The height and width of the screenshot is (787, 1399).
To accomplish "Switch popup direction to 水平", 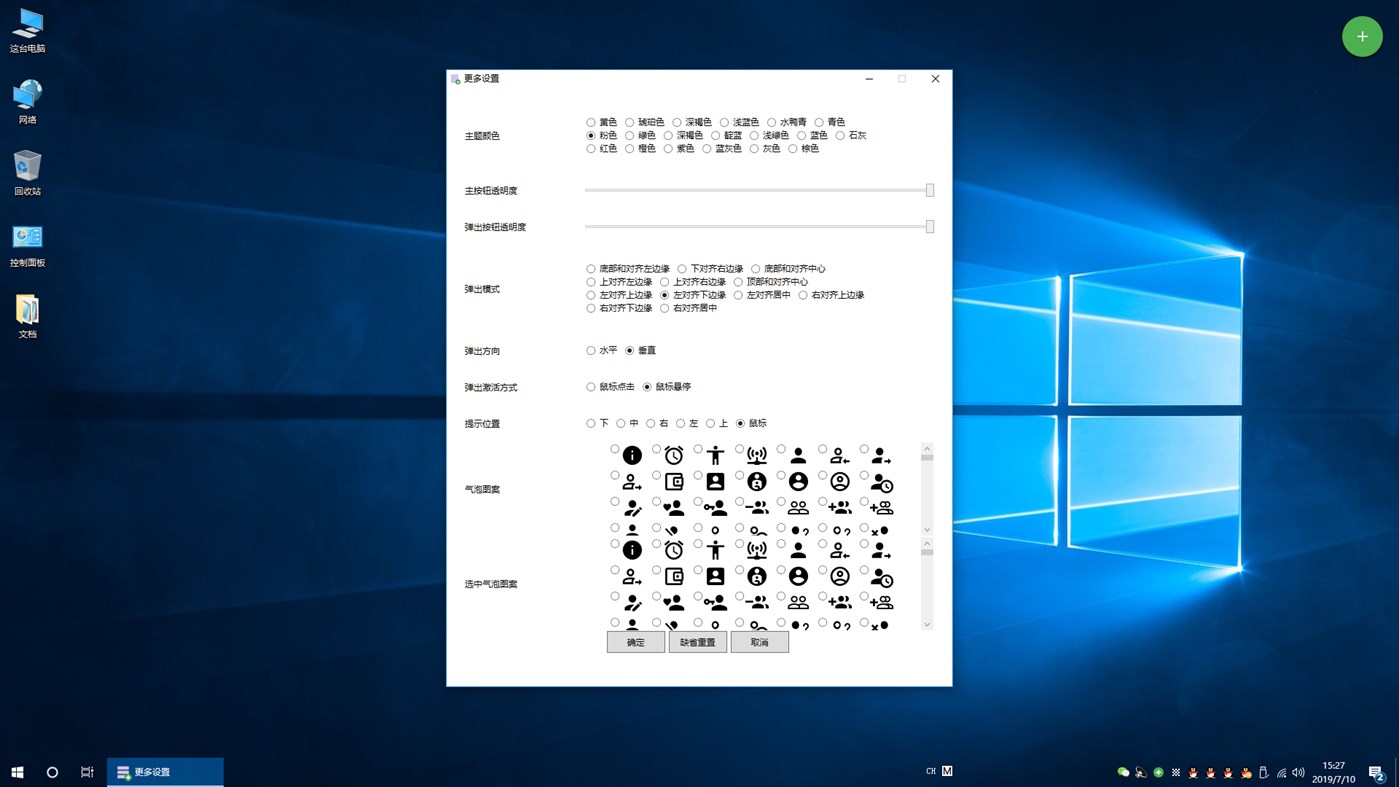I will coord(590,350).
